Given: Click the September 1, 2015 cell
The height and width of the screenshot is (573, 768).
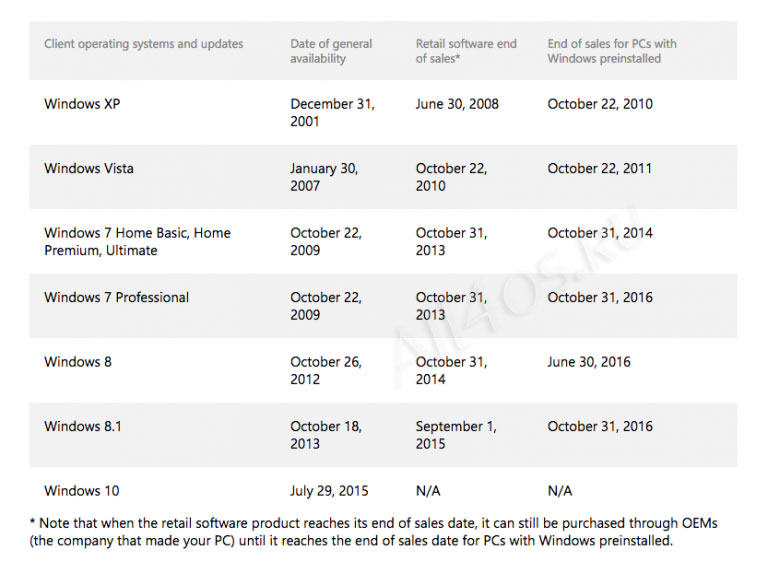Looking at the screenshot, I should [x=456, y=435].
